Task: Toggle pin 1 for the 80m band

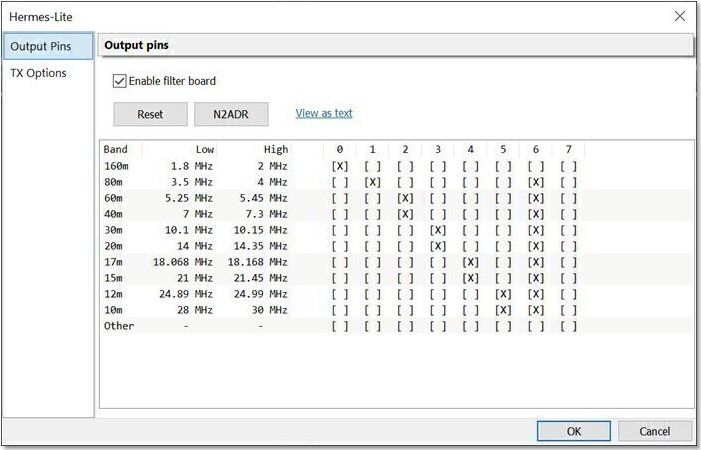Action: click(x=372, y=182)
